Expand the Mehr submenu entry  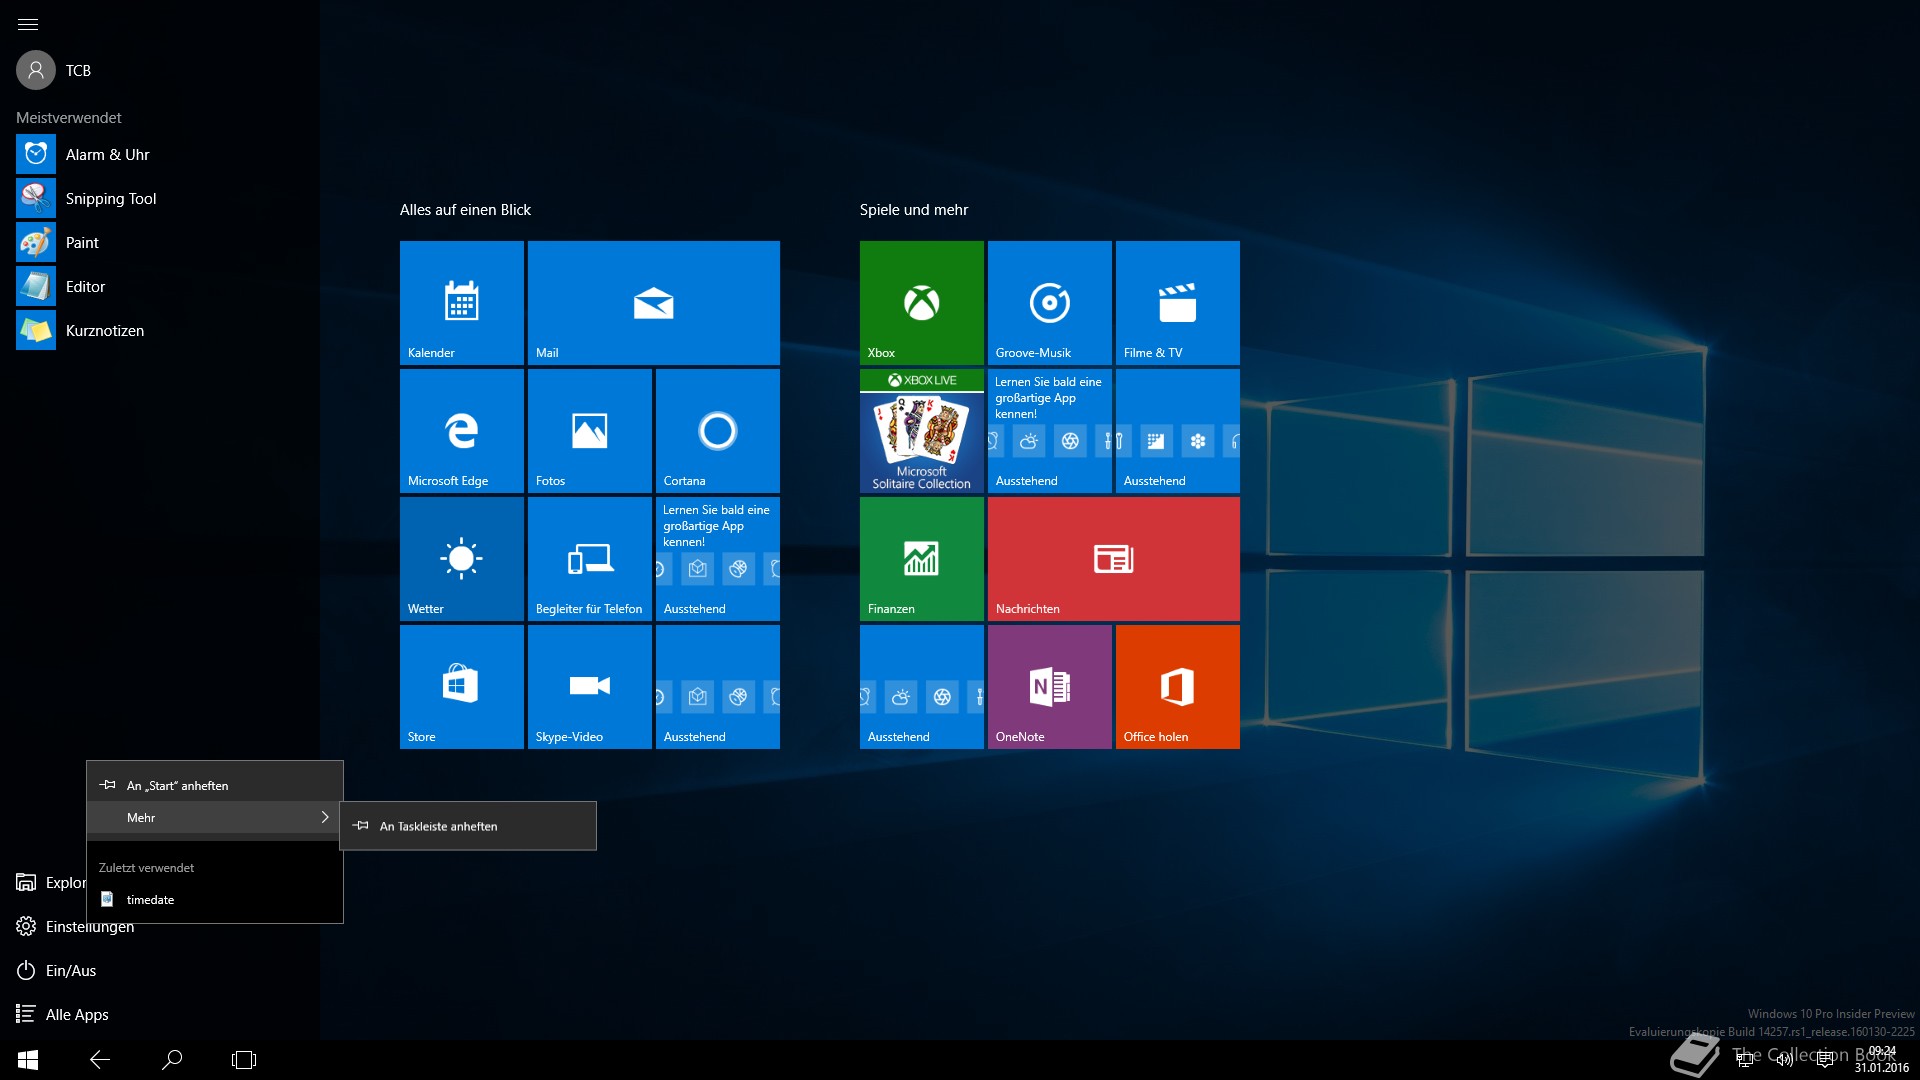coord(215,817)
